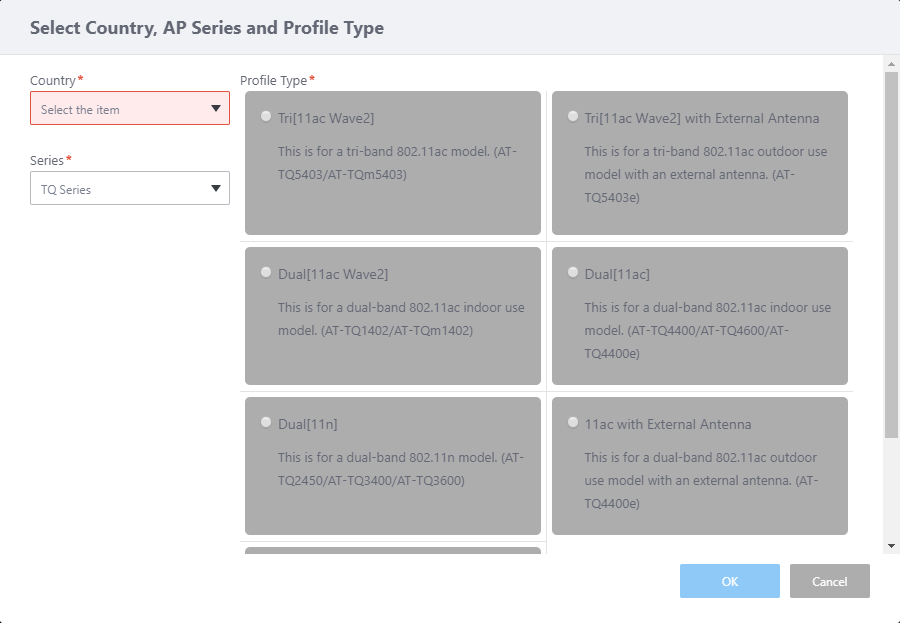Image resolution: width=900 pixels, height=623 pixels.
Task: Select the Dual[11ac Wave2] profile radio
Action: point(265,272)
